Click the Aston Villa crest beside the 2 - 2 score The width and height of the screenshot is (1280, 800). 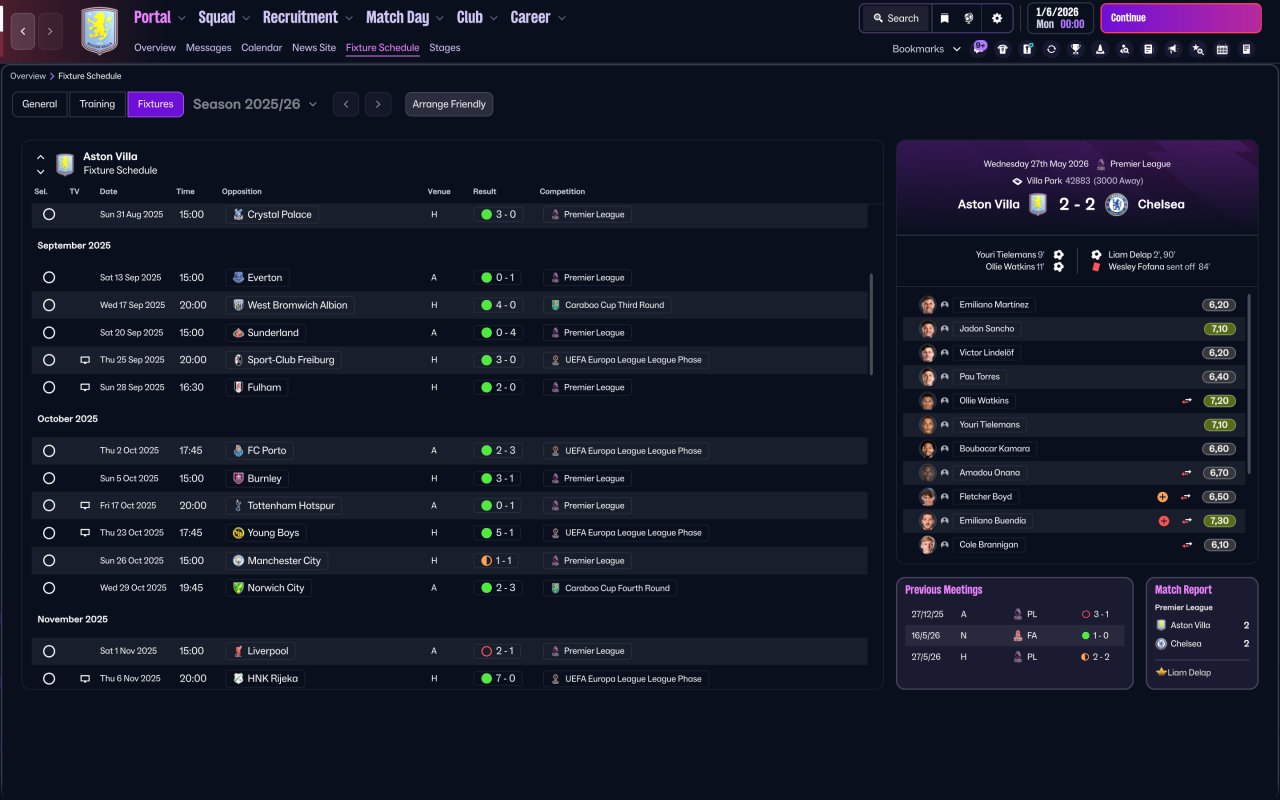click(x=1038, y=204)
